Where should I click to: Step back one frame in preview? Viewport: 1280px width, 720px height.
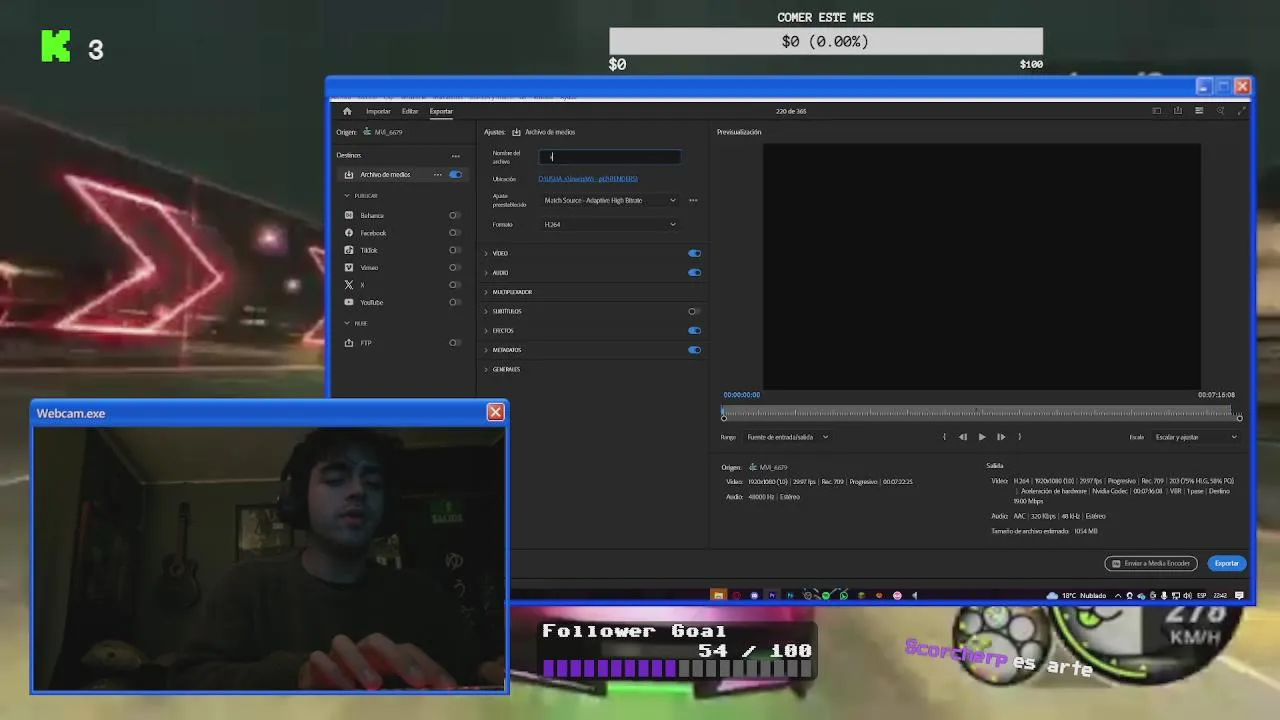click(963, 437)
